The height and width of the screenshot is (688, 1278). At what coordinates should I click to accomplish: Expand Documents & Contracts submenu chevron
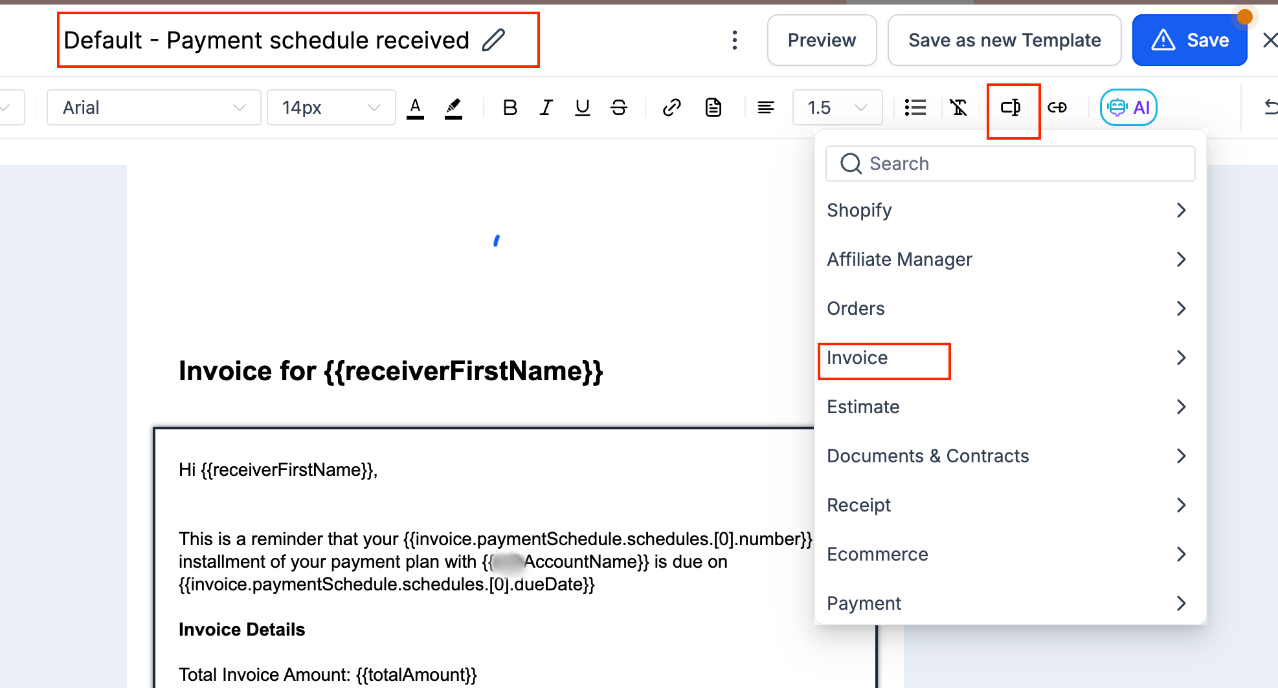(1181, 455)
